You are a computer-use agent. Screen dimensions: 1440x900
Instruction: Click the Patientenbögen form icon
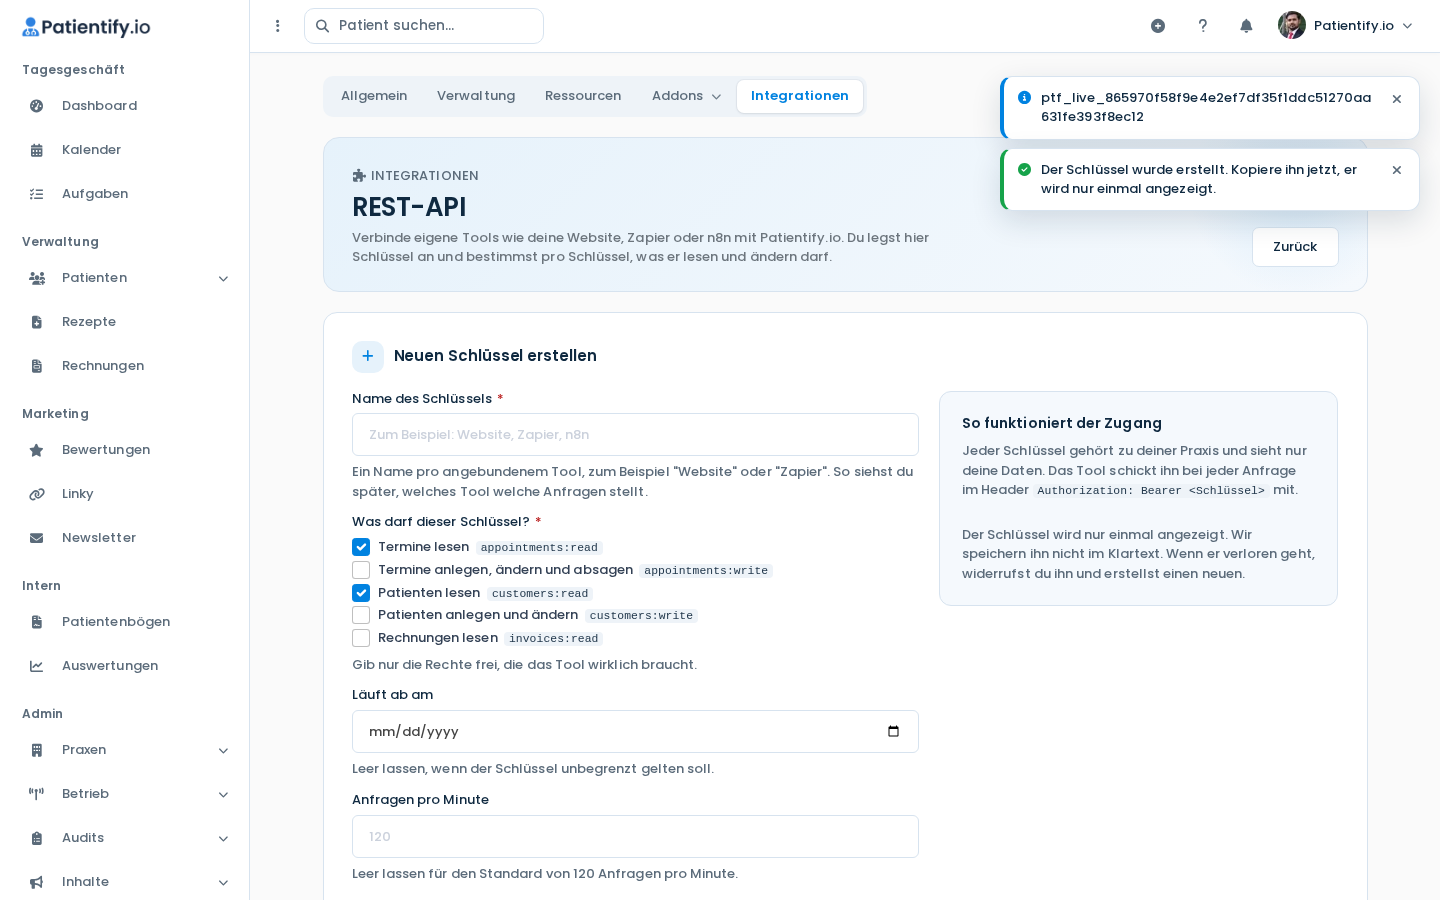37,622
